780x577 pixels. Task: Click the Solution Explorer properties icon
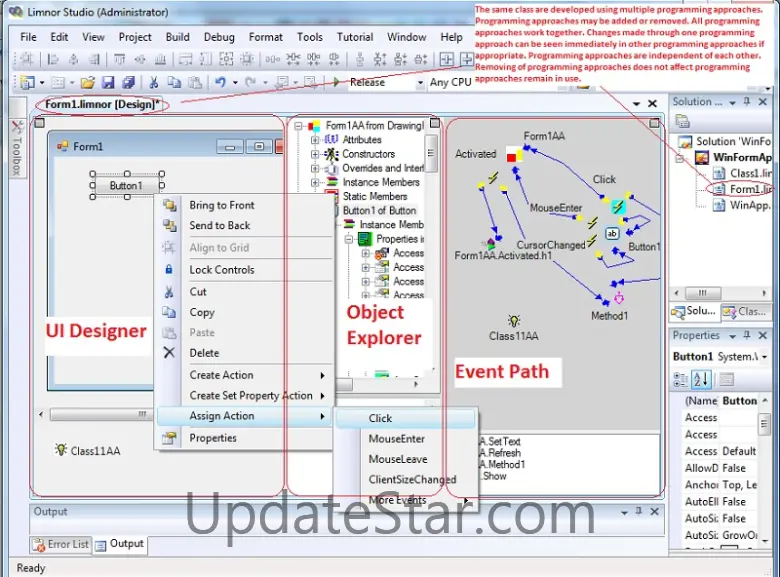pyautogui.click(x=682, y=121)
